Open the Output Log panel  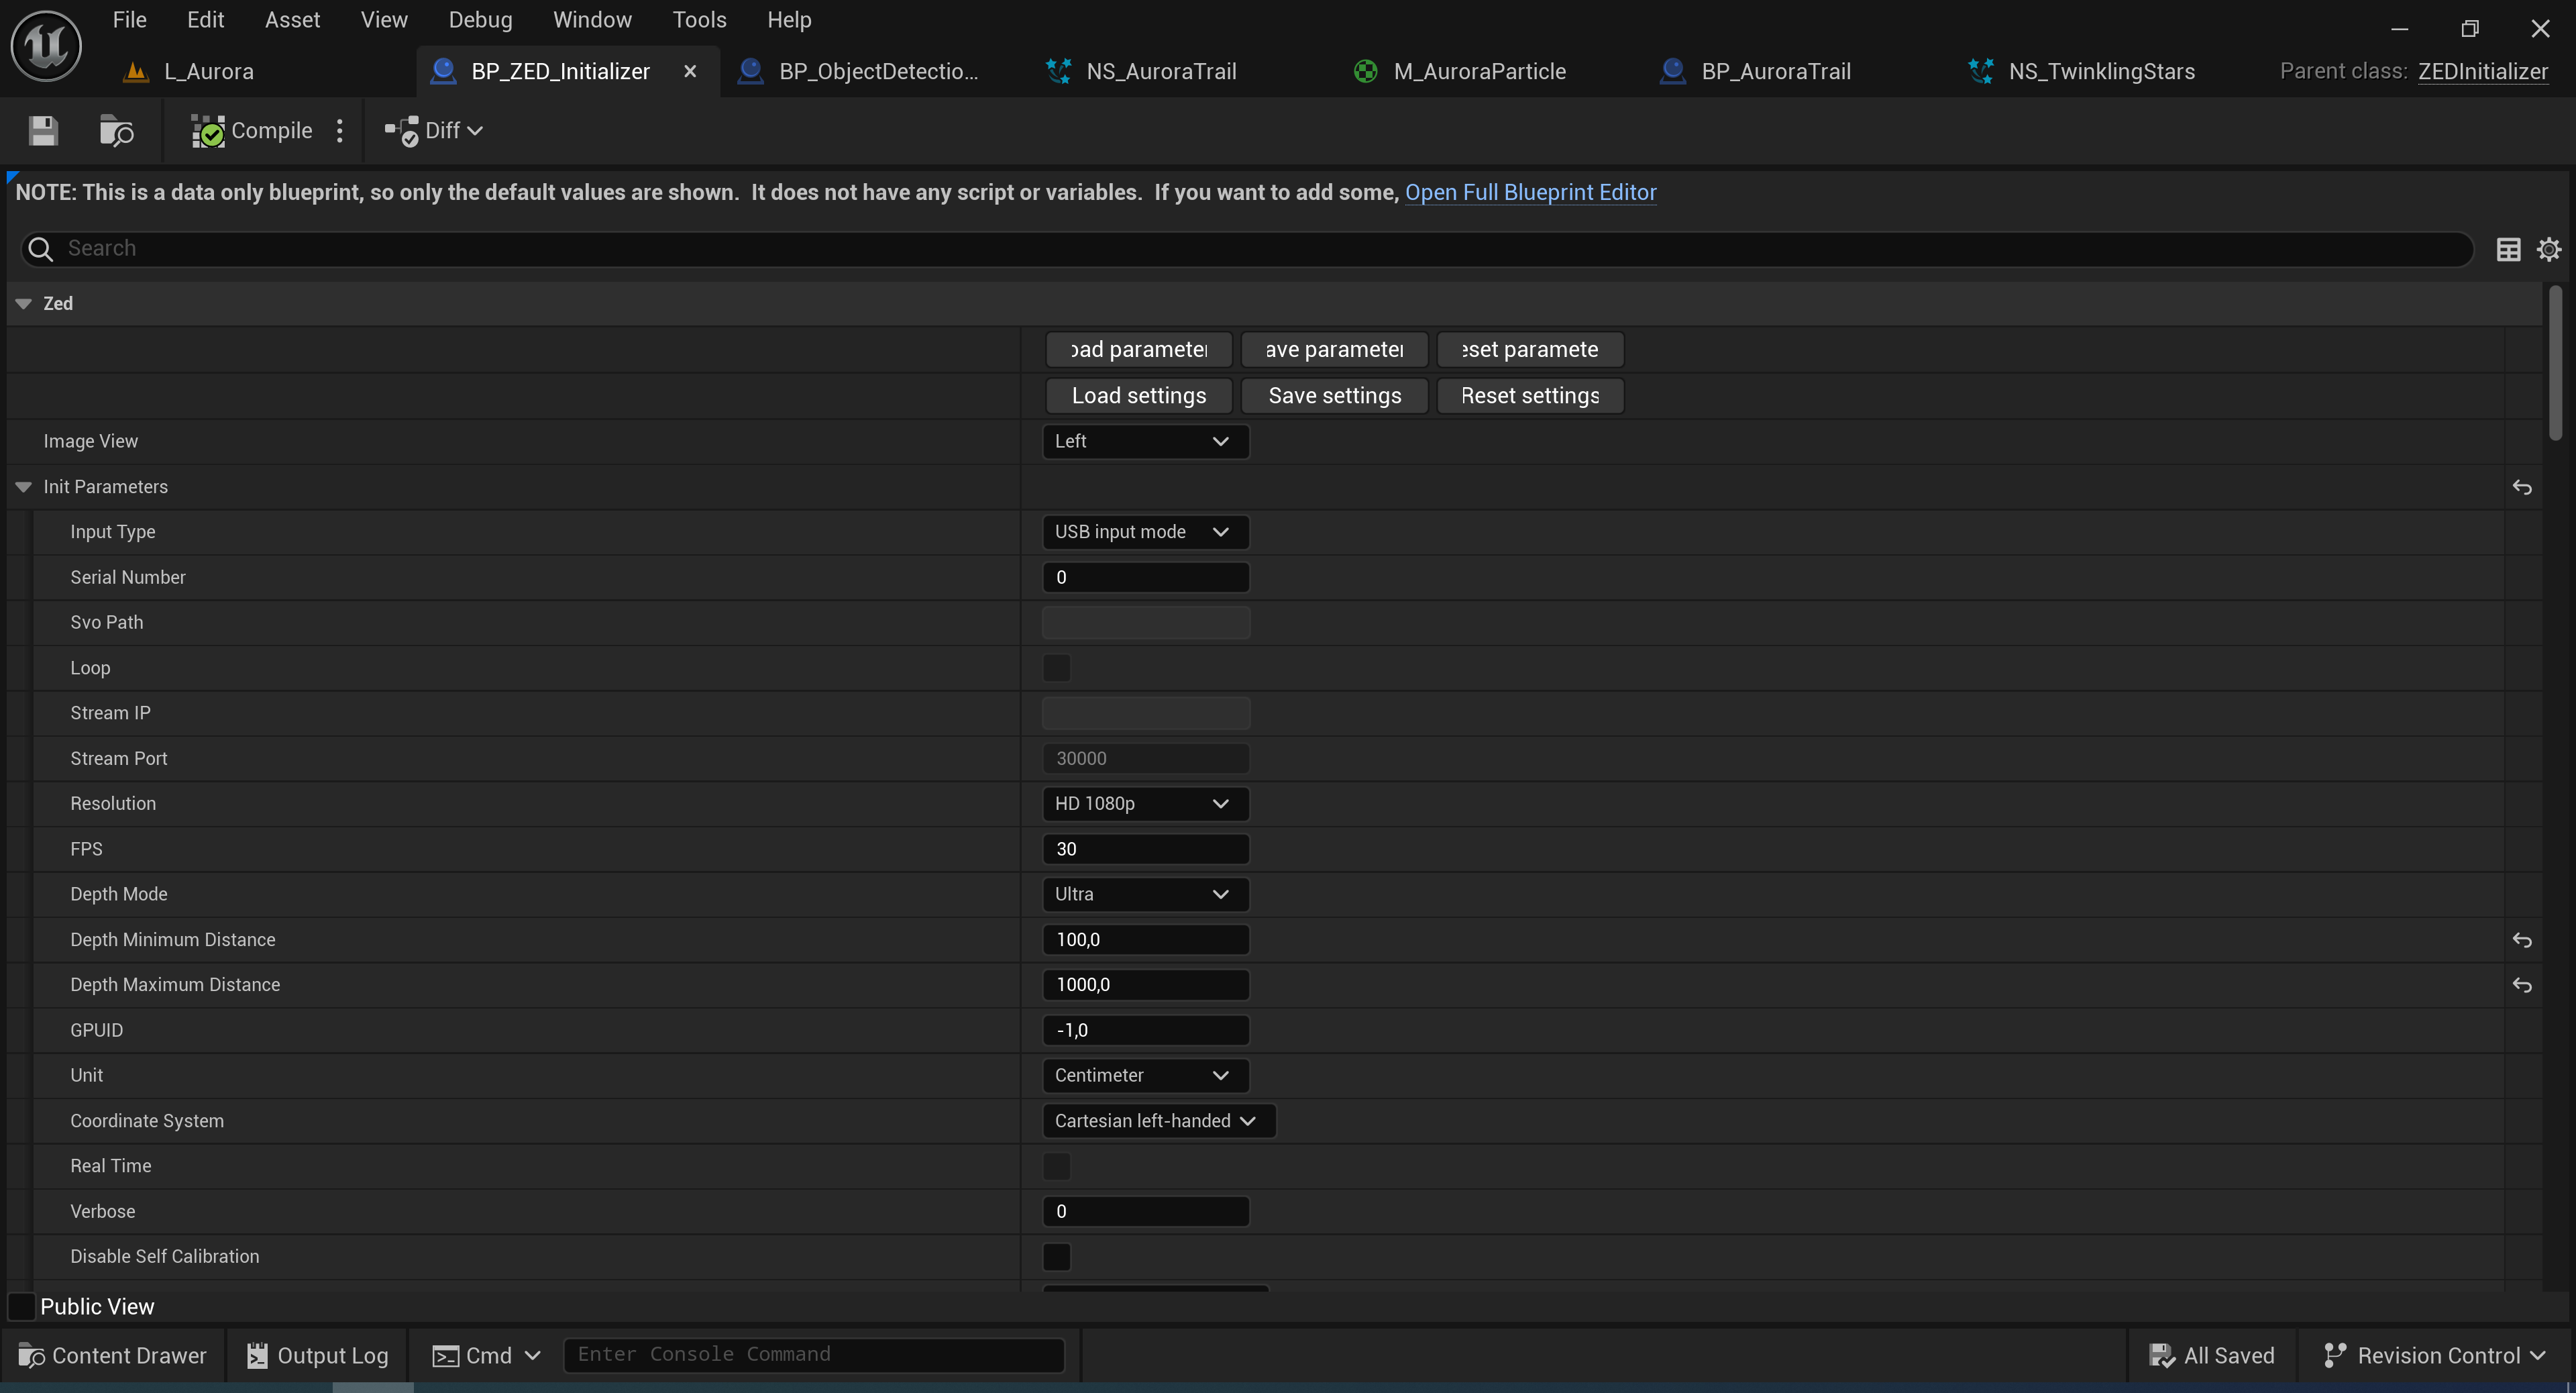[317, 1355]
